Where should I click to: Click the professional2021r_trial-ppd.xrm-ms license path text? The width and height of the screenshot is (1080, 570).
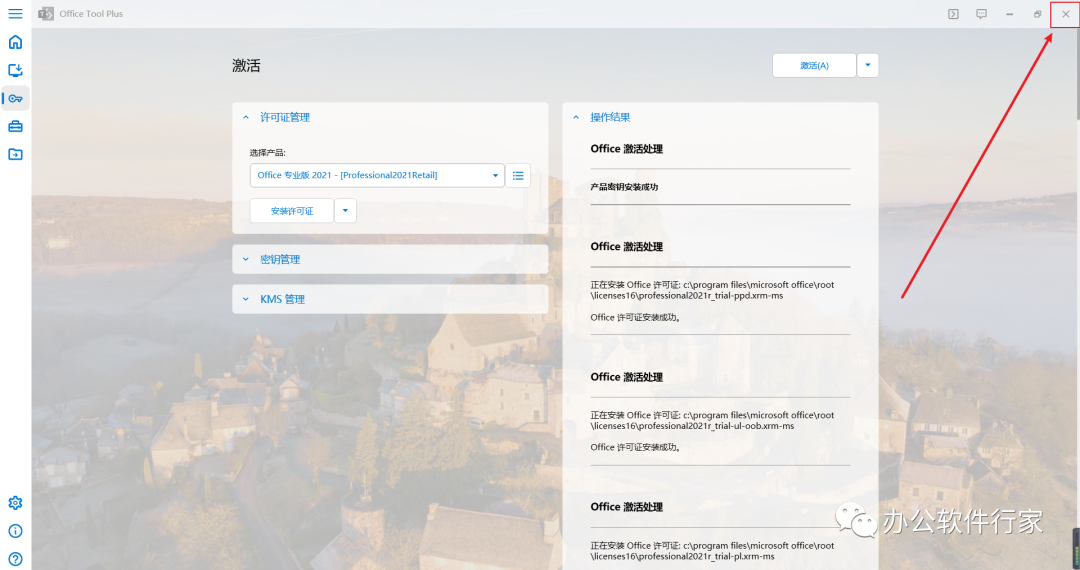coord(712,291)
